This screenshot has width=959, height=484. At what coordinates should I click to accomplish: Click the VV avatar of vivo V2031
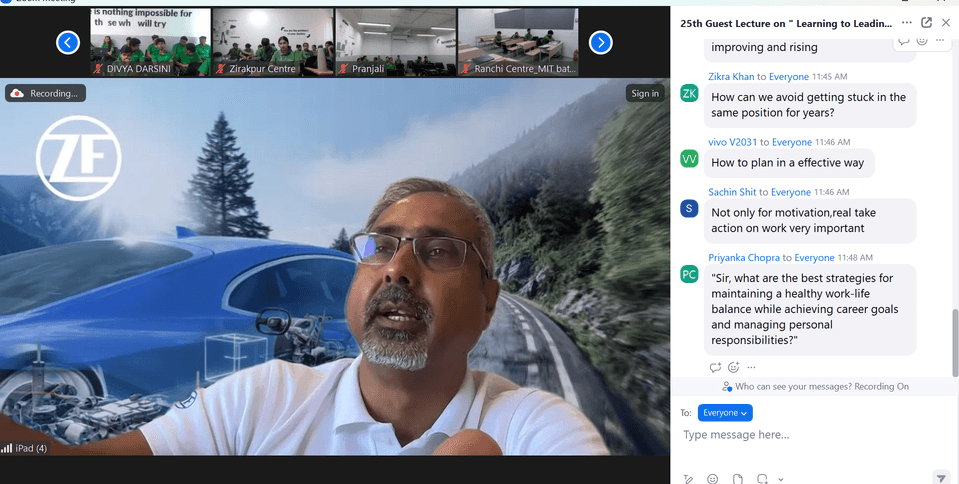click(x=689, y=158)
